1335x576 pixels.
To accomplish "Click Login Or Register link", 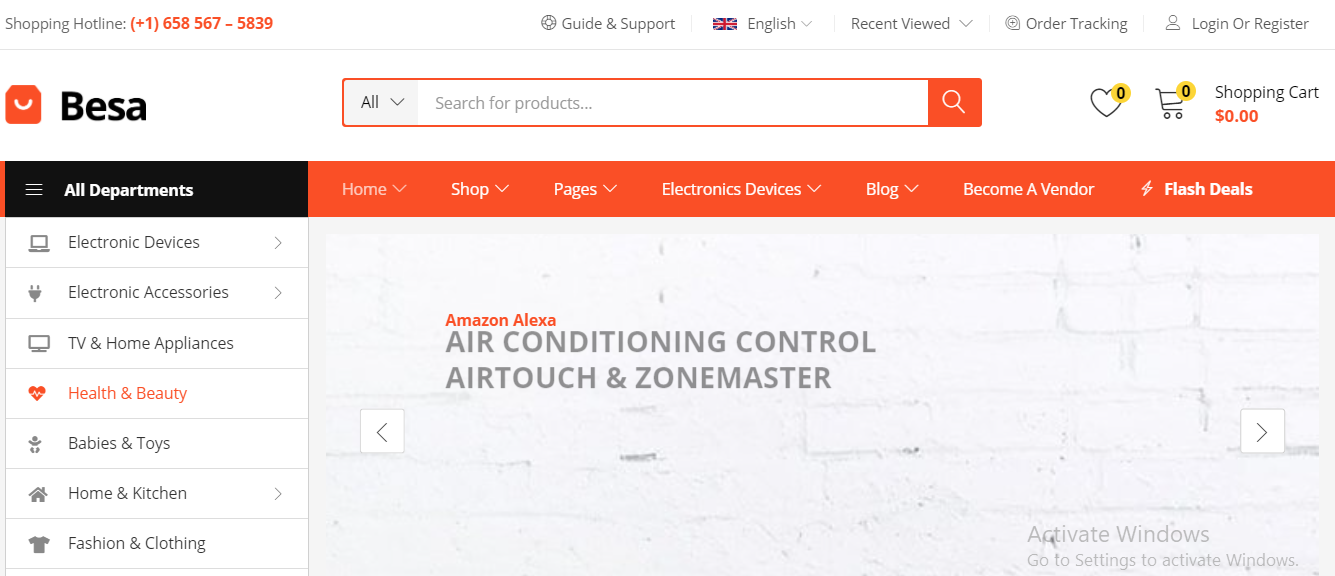I will tap(1237, 24).
